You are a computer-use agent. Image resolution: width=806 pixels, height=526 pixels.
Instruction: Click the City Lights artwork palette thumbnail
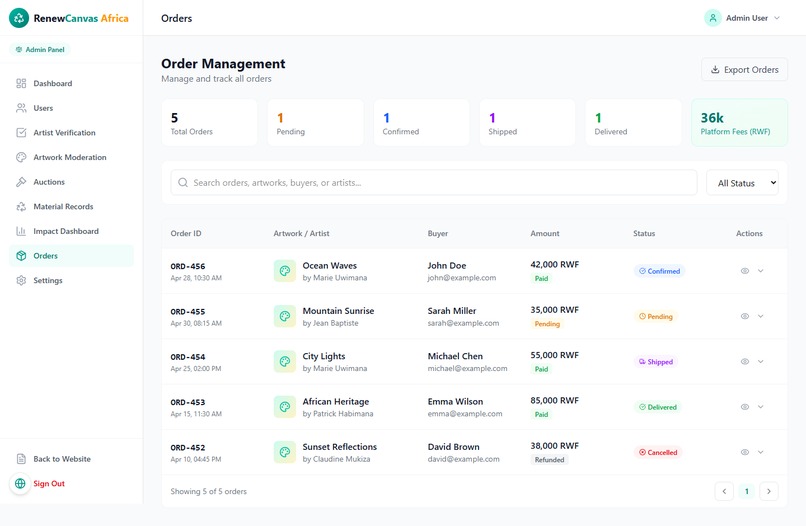(x=285, y=361)
